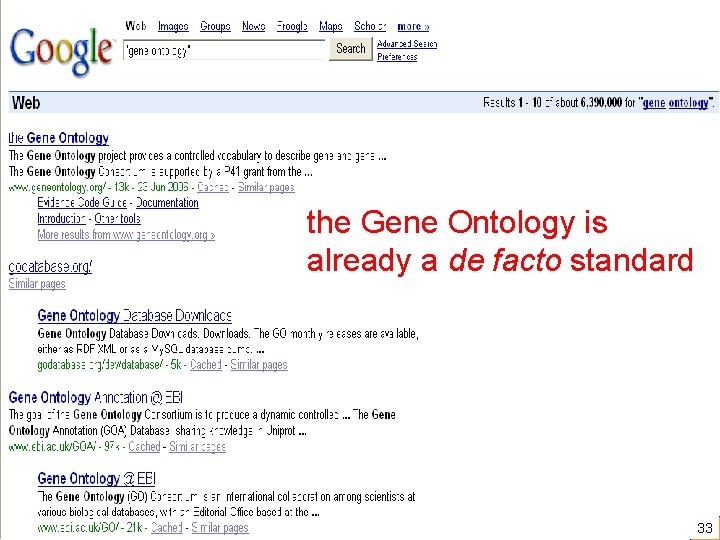Click 'Results 1 - 10 of about 6,390,000' text

(552, 102)
